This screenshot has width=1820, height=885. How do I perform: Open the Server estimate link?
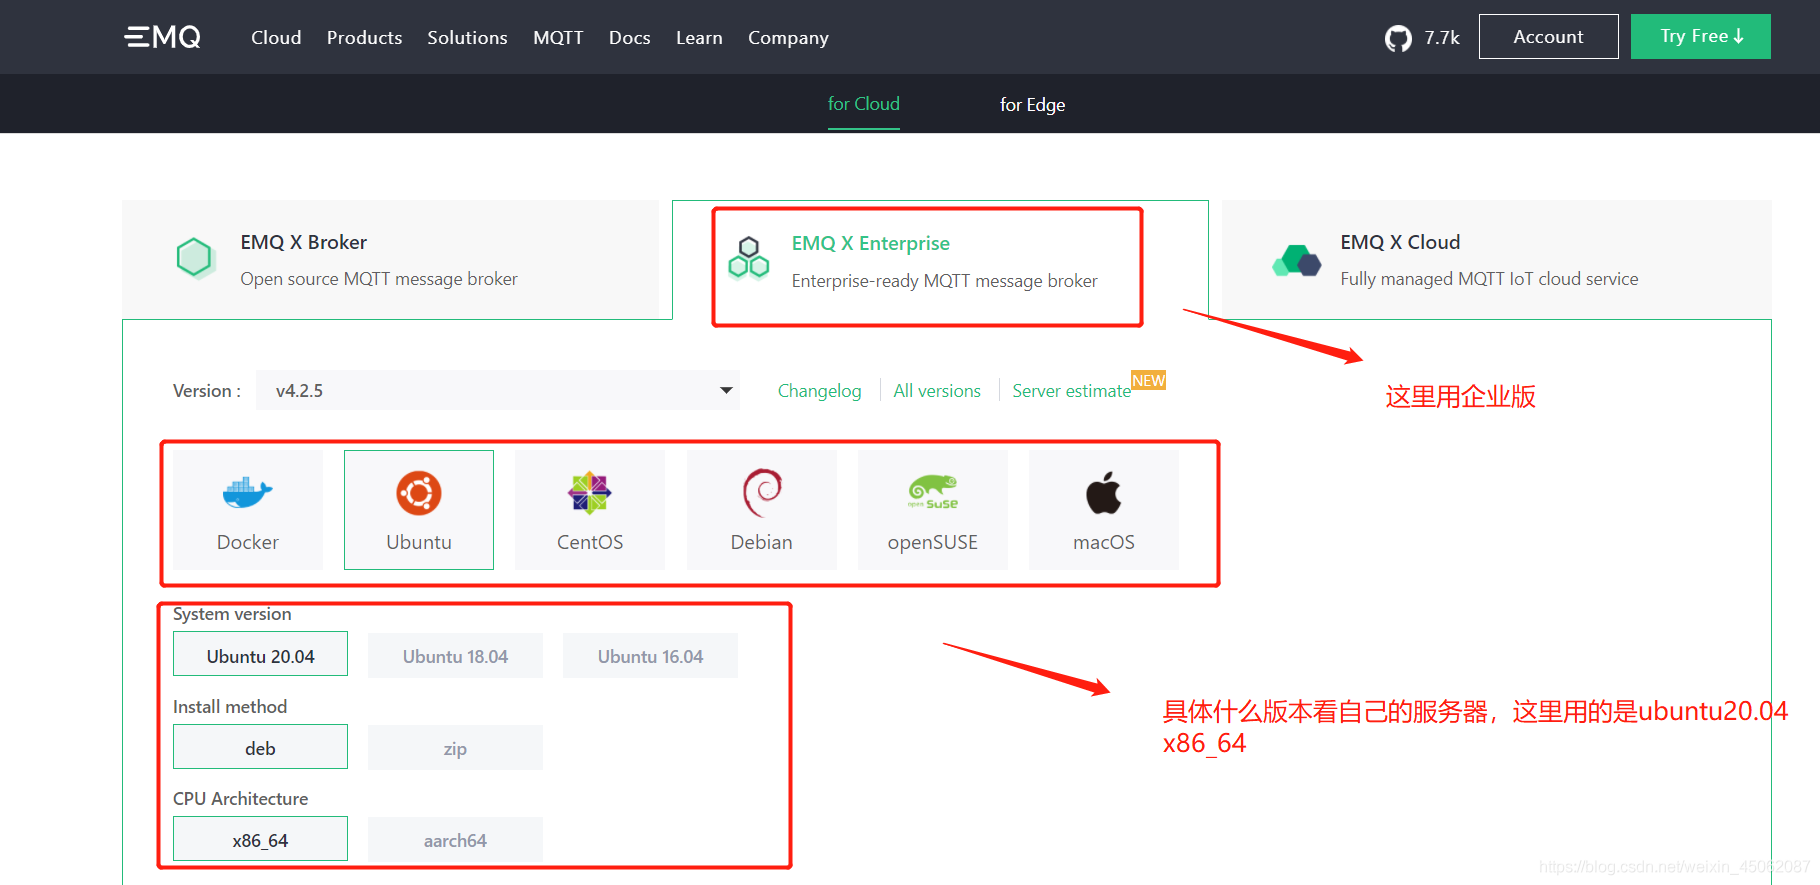pyautogui.click(x=1071, y=391)
